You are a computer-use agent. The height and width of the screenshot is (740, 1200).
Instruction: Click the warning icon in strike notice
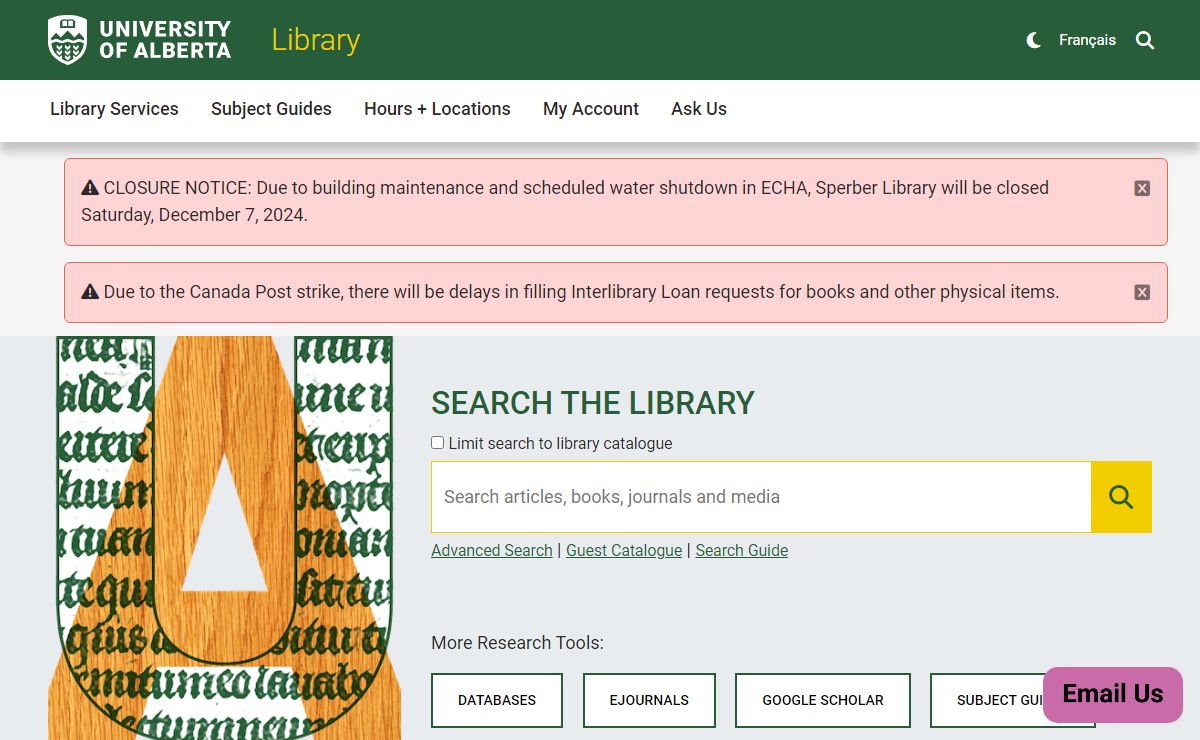[x=90, y=292]
